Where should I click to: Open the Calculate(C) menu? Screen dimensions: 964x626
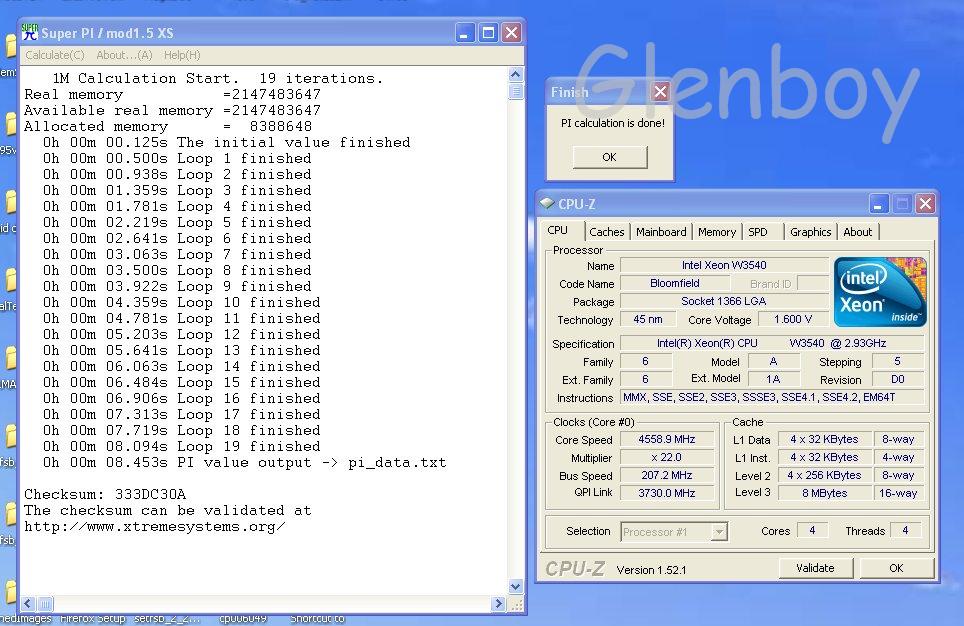[55, 55]
